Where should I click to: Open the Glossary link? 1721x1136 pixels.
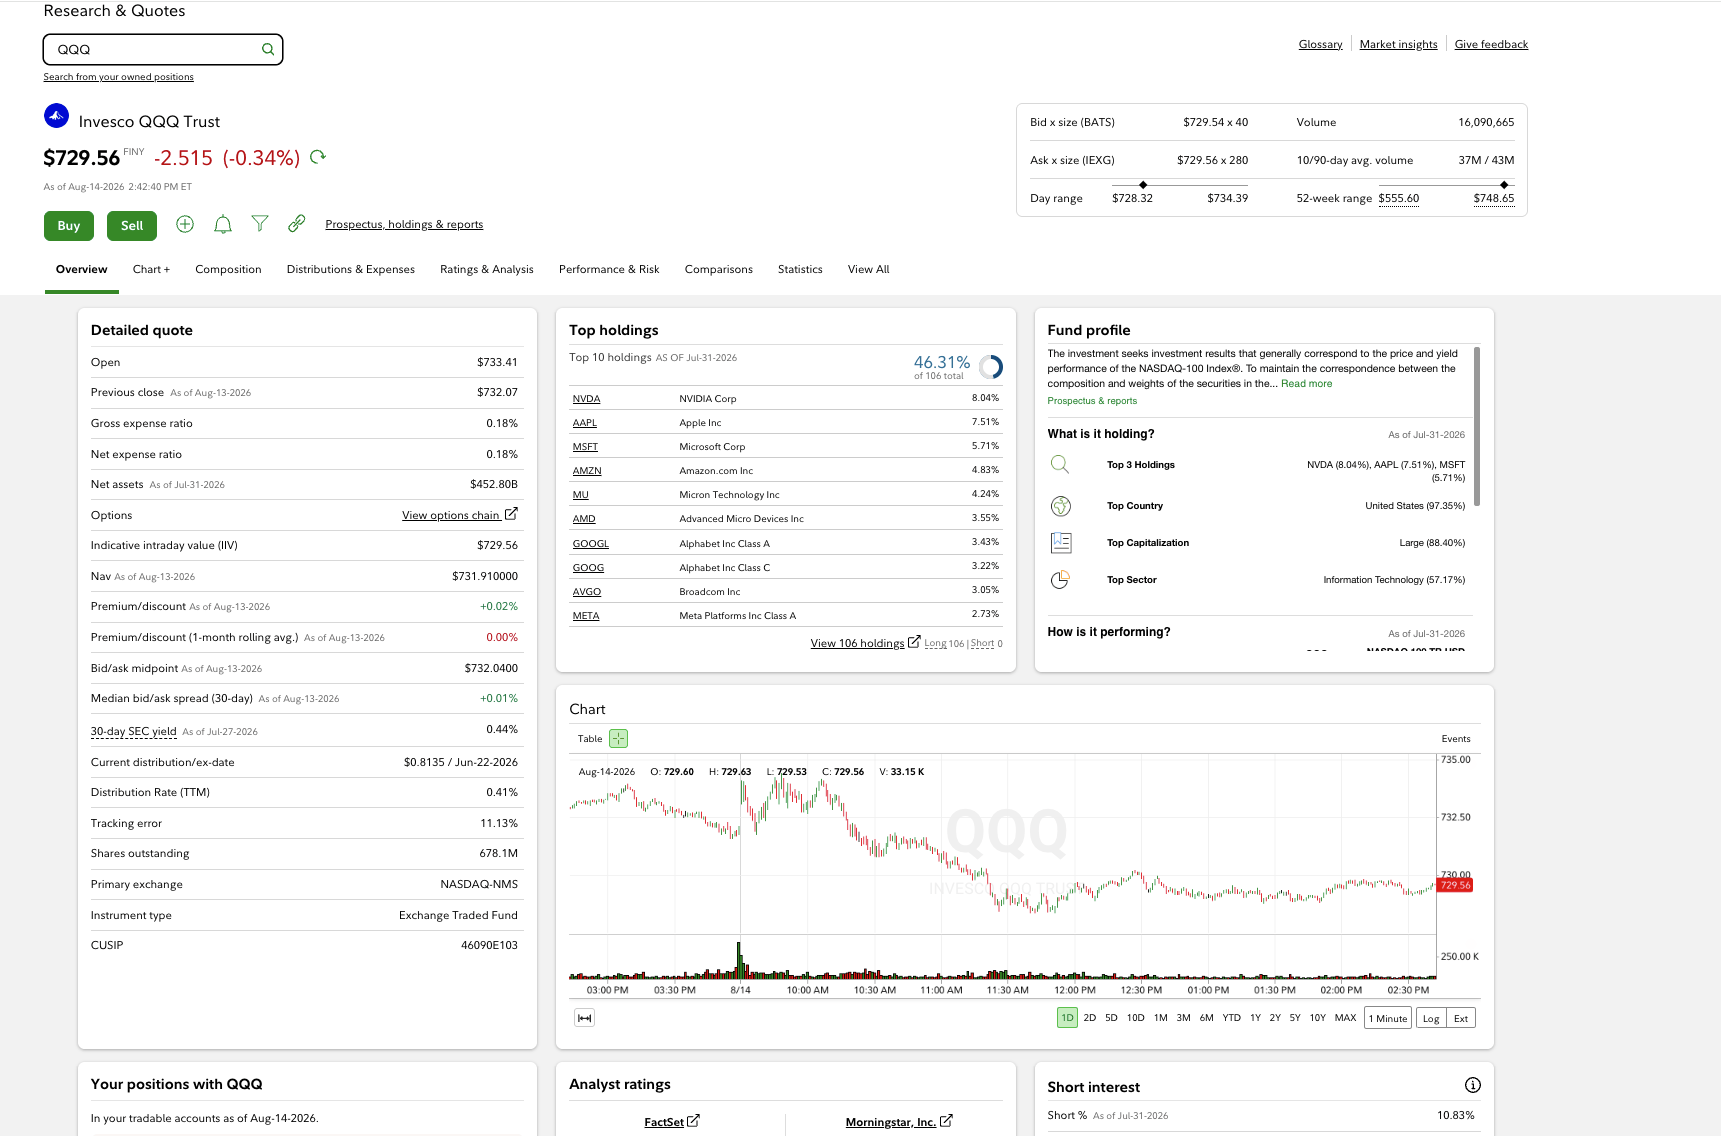tap(1320, 44)
